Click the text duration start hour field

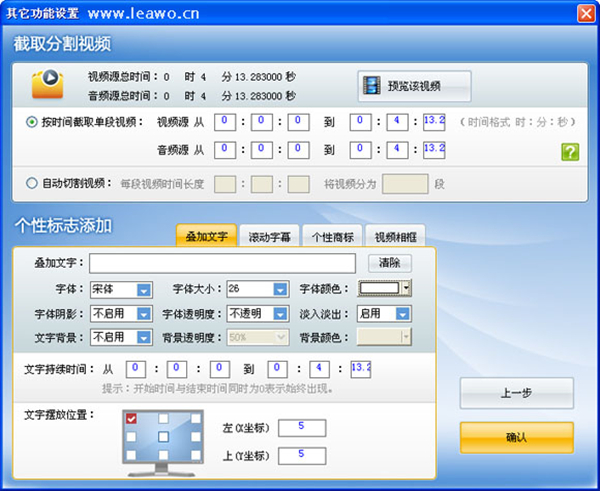click(x=135, y=369)
